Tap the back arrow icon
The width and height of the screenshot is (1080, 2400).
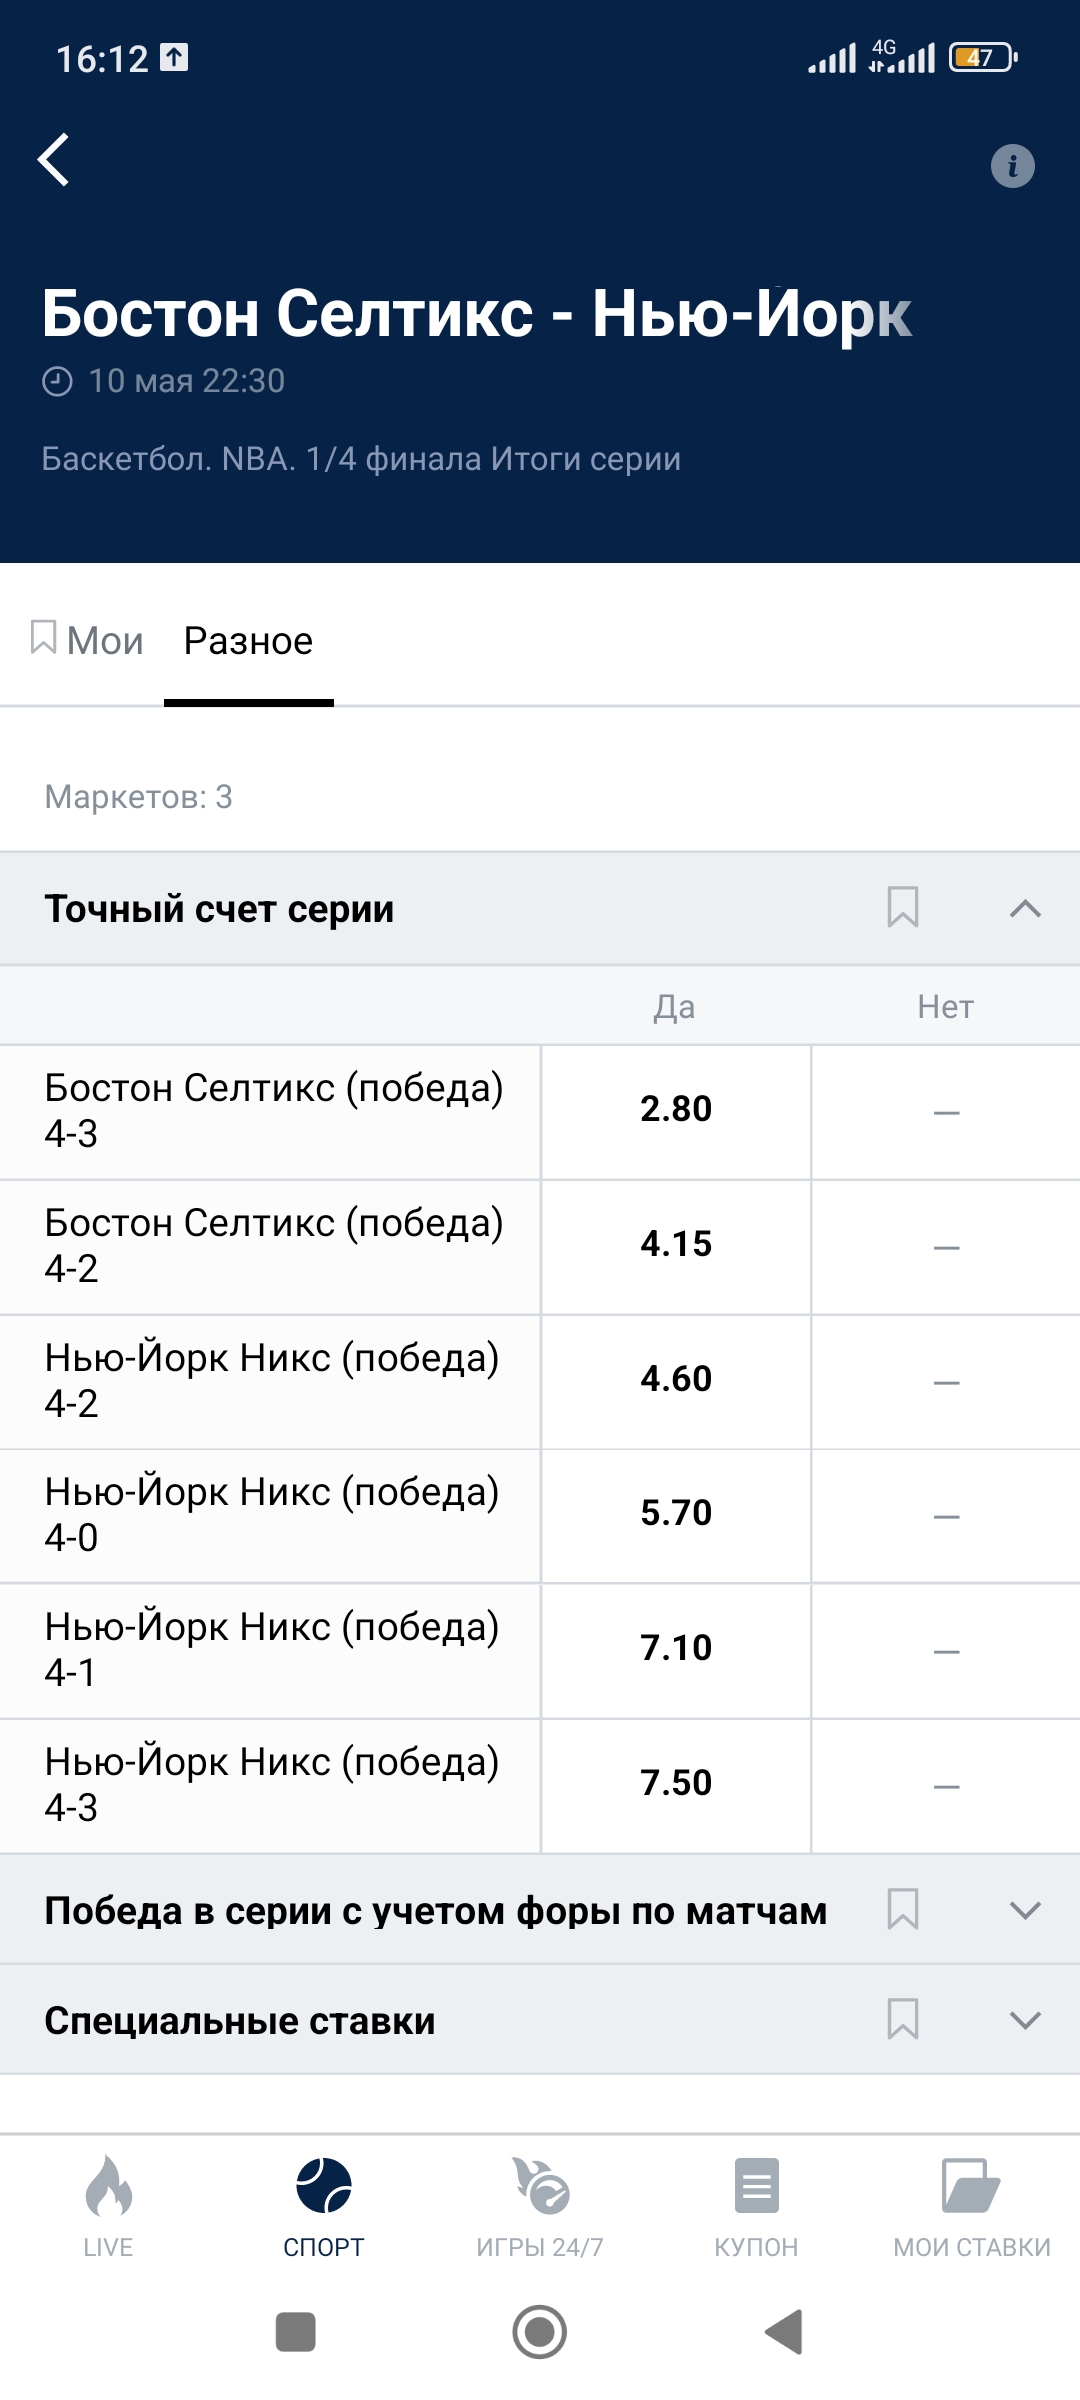click(54, 160)
